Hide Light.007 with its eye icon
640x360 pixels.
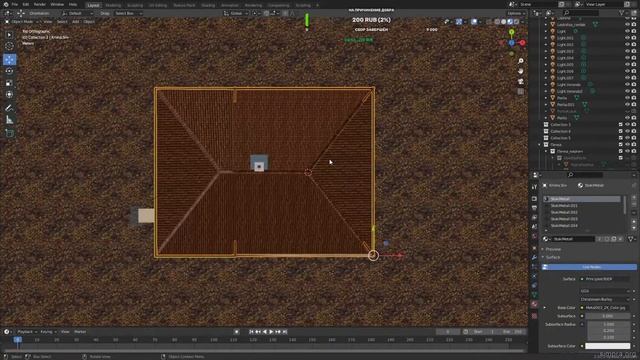[627, 78]
